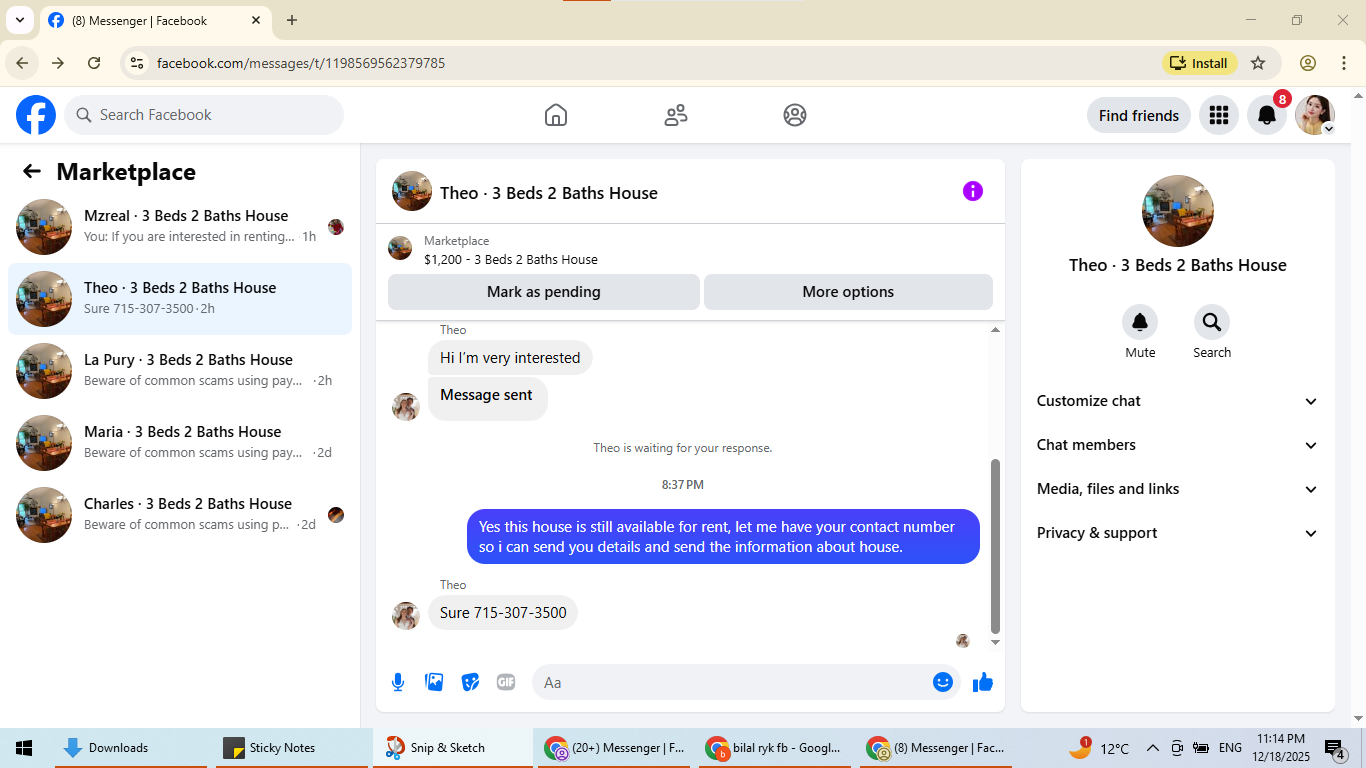Open Chrome three-dot menu

pyautogui.click(x=1344, y=63)
